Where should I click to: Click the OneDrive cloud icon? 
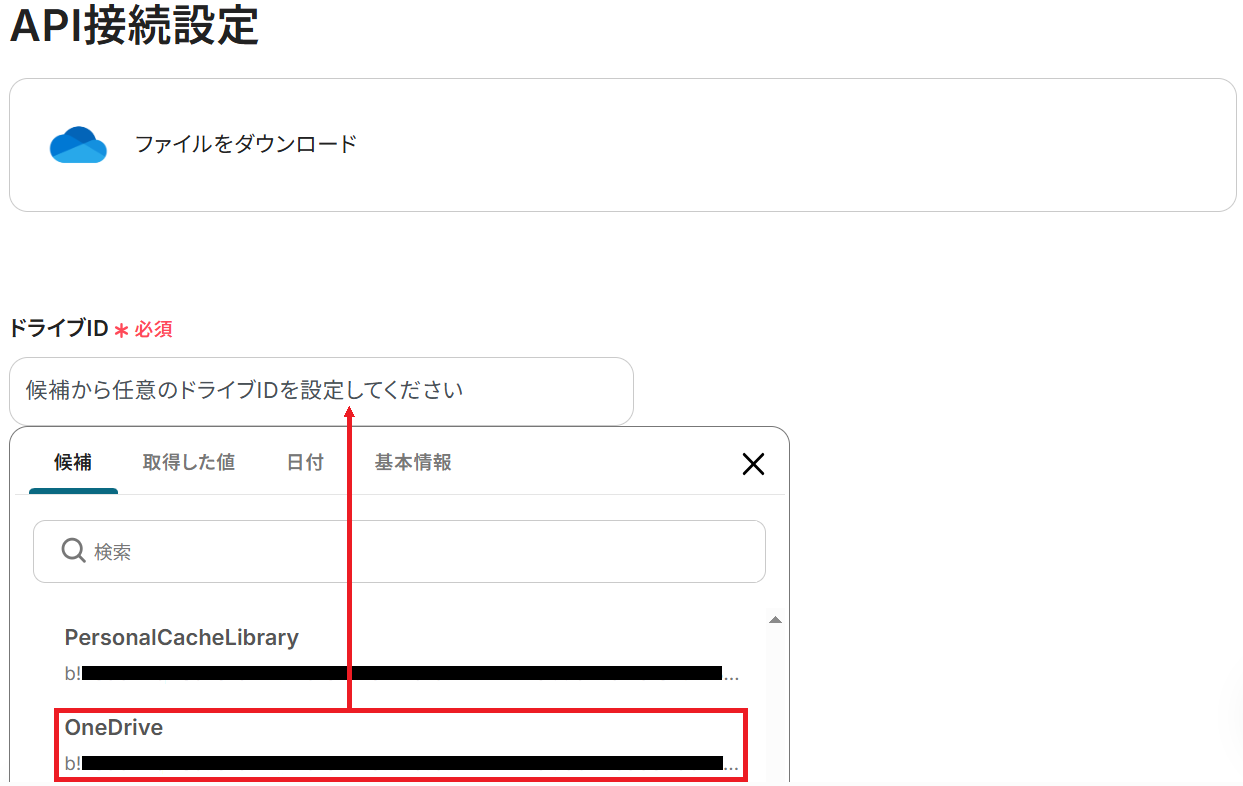click(x=78, y=145)
